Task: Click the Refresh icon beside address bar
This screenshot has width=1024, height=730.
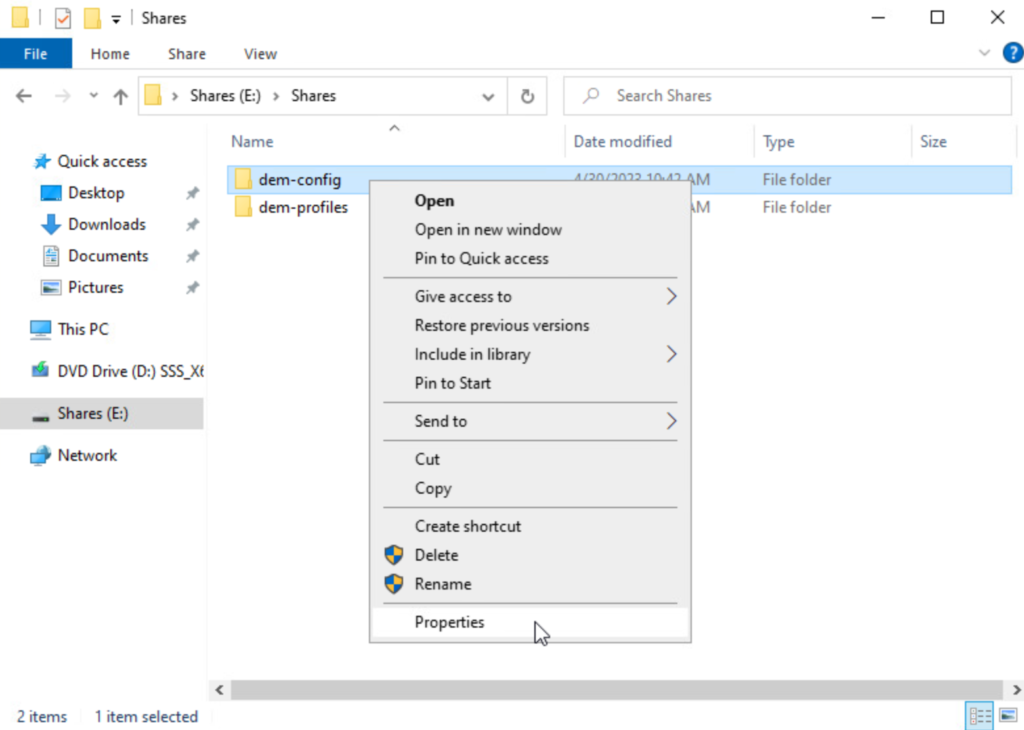Action: click(527, 96)
